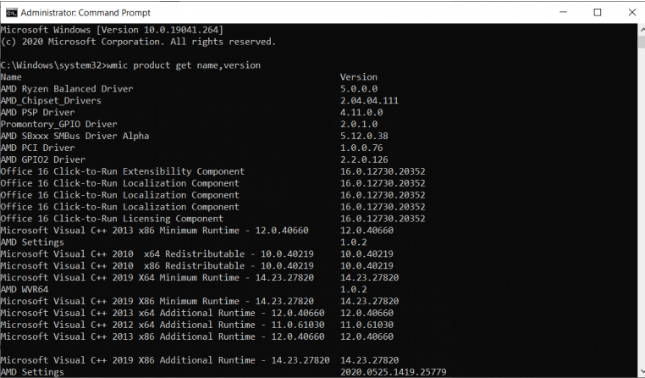Minimize the Command Prompt window
Screen dimensions: 645x378
point(563,12)
